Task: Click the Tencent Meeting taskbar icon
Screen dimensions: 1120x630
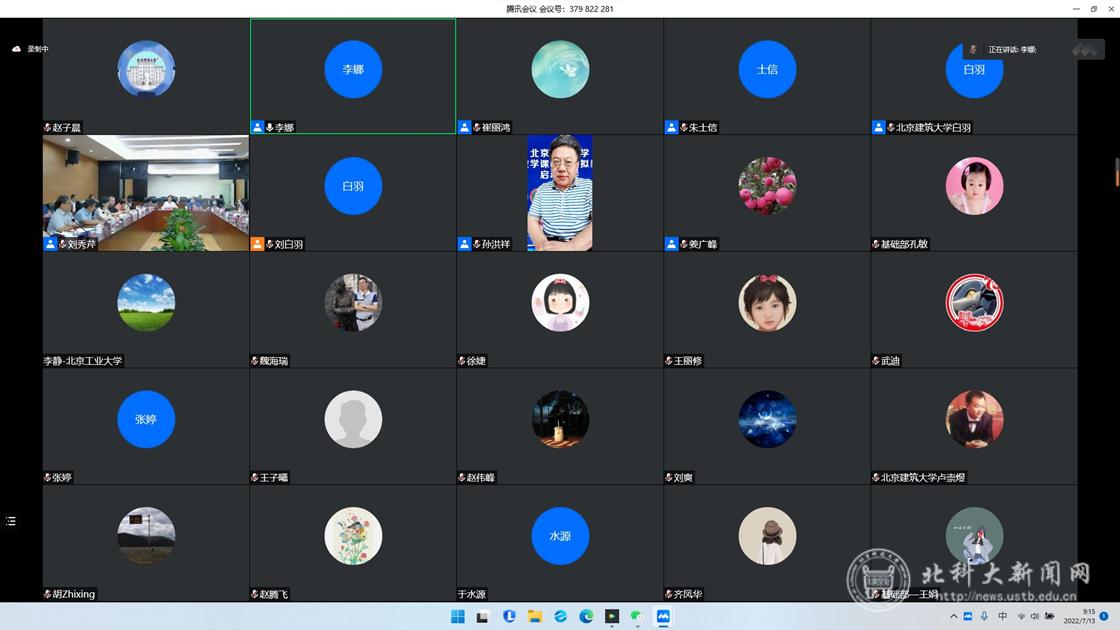Action: [x=663, y=616]
